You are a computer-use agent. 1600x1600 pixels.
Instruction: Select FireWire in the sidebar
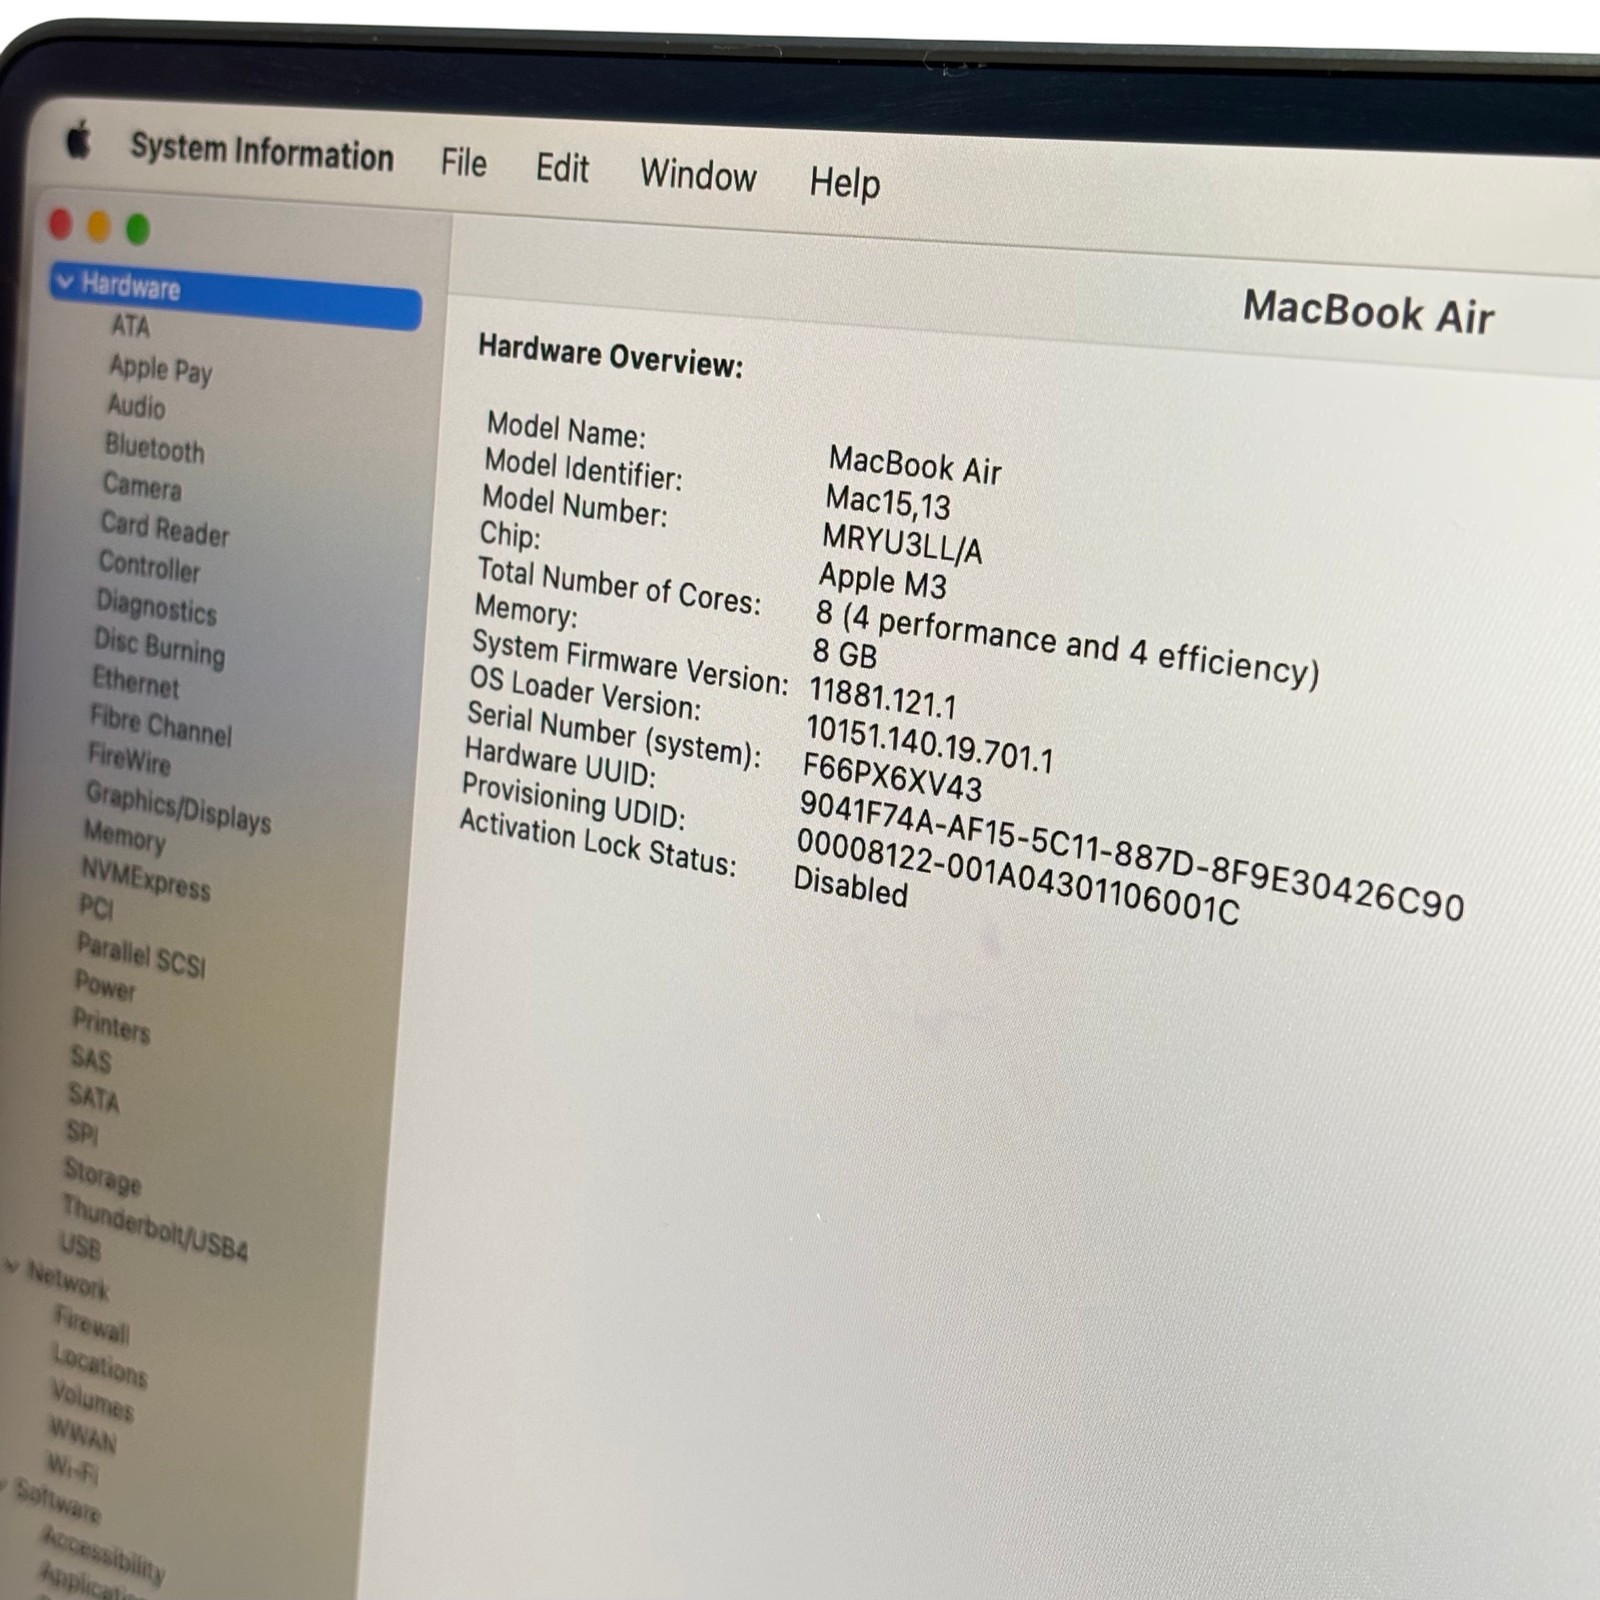click(129, 759)
